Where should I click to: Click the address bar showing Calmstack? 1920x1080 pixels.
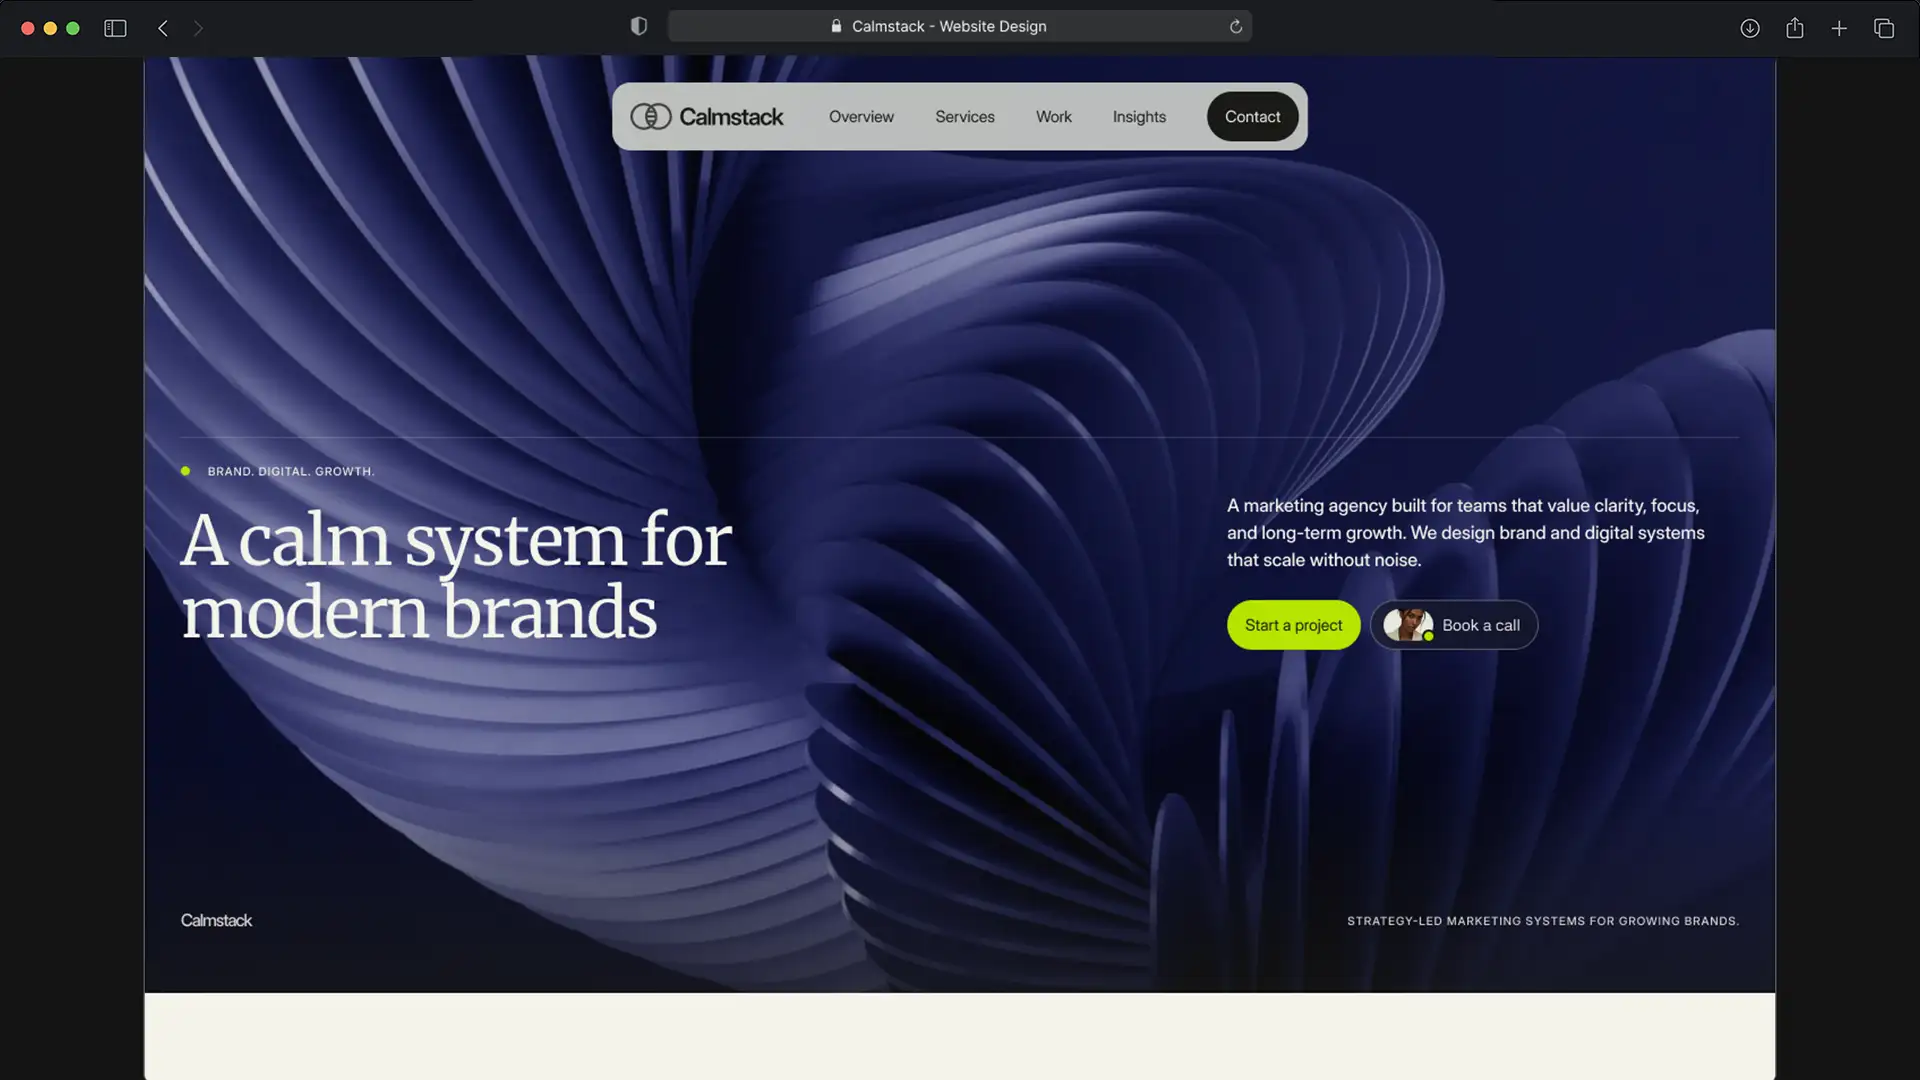pyautogui.click(x=948, y=27)
